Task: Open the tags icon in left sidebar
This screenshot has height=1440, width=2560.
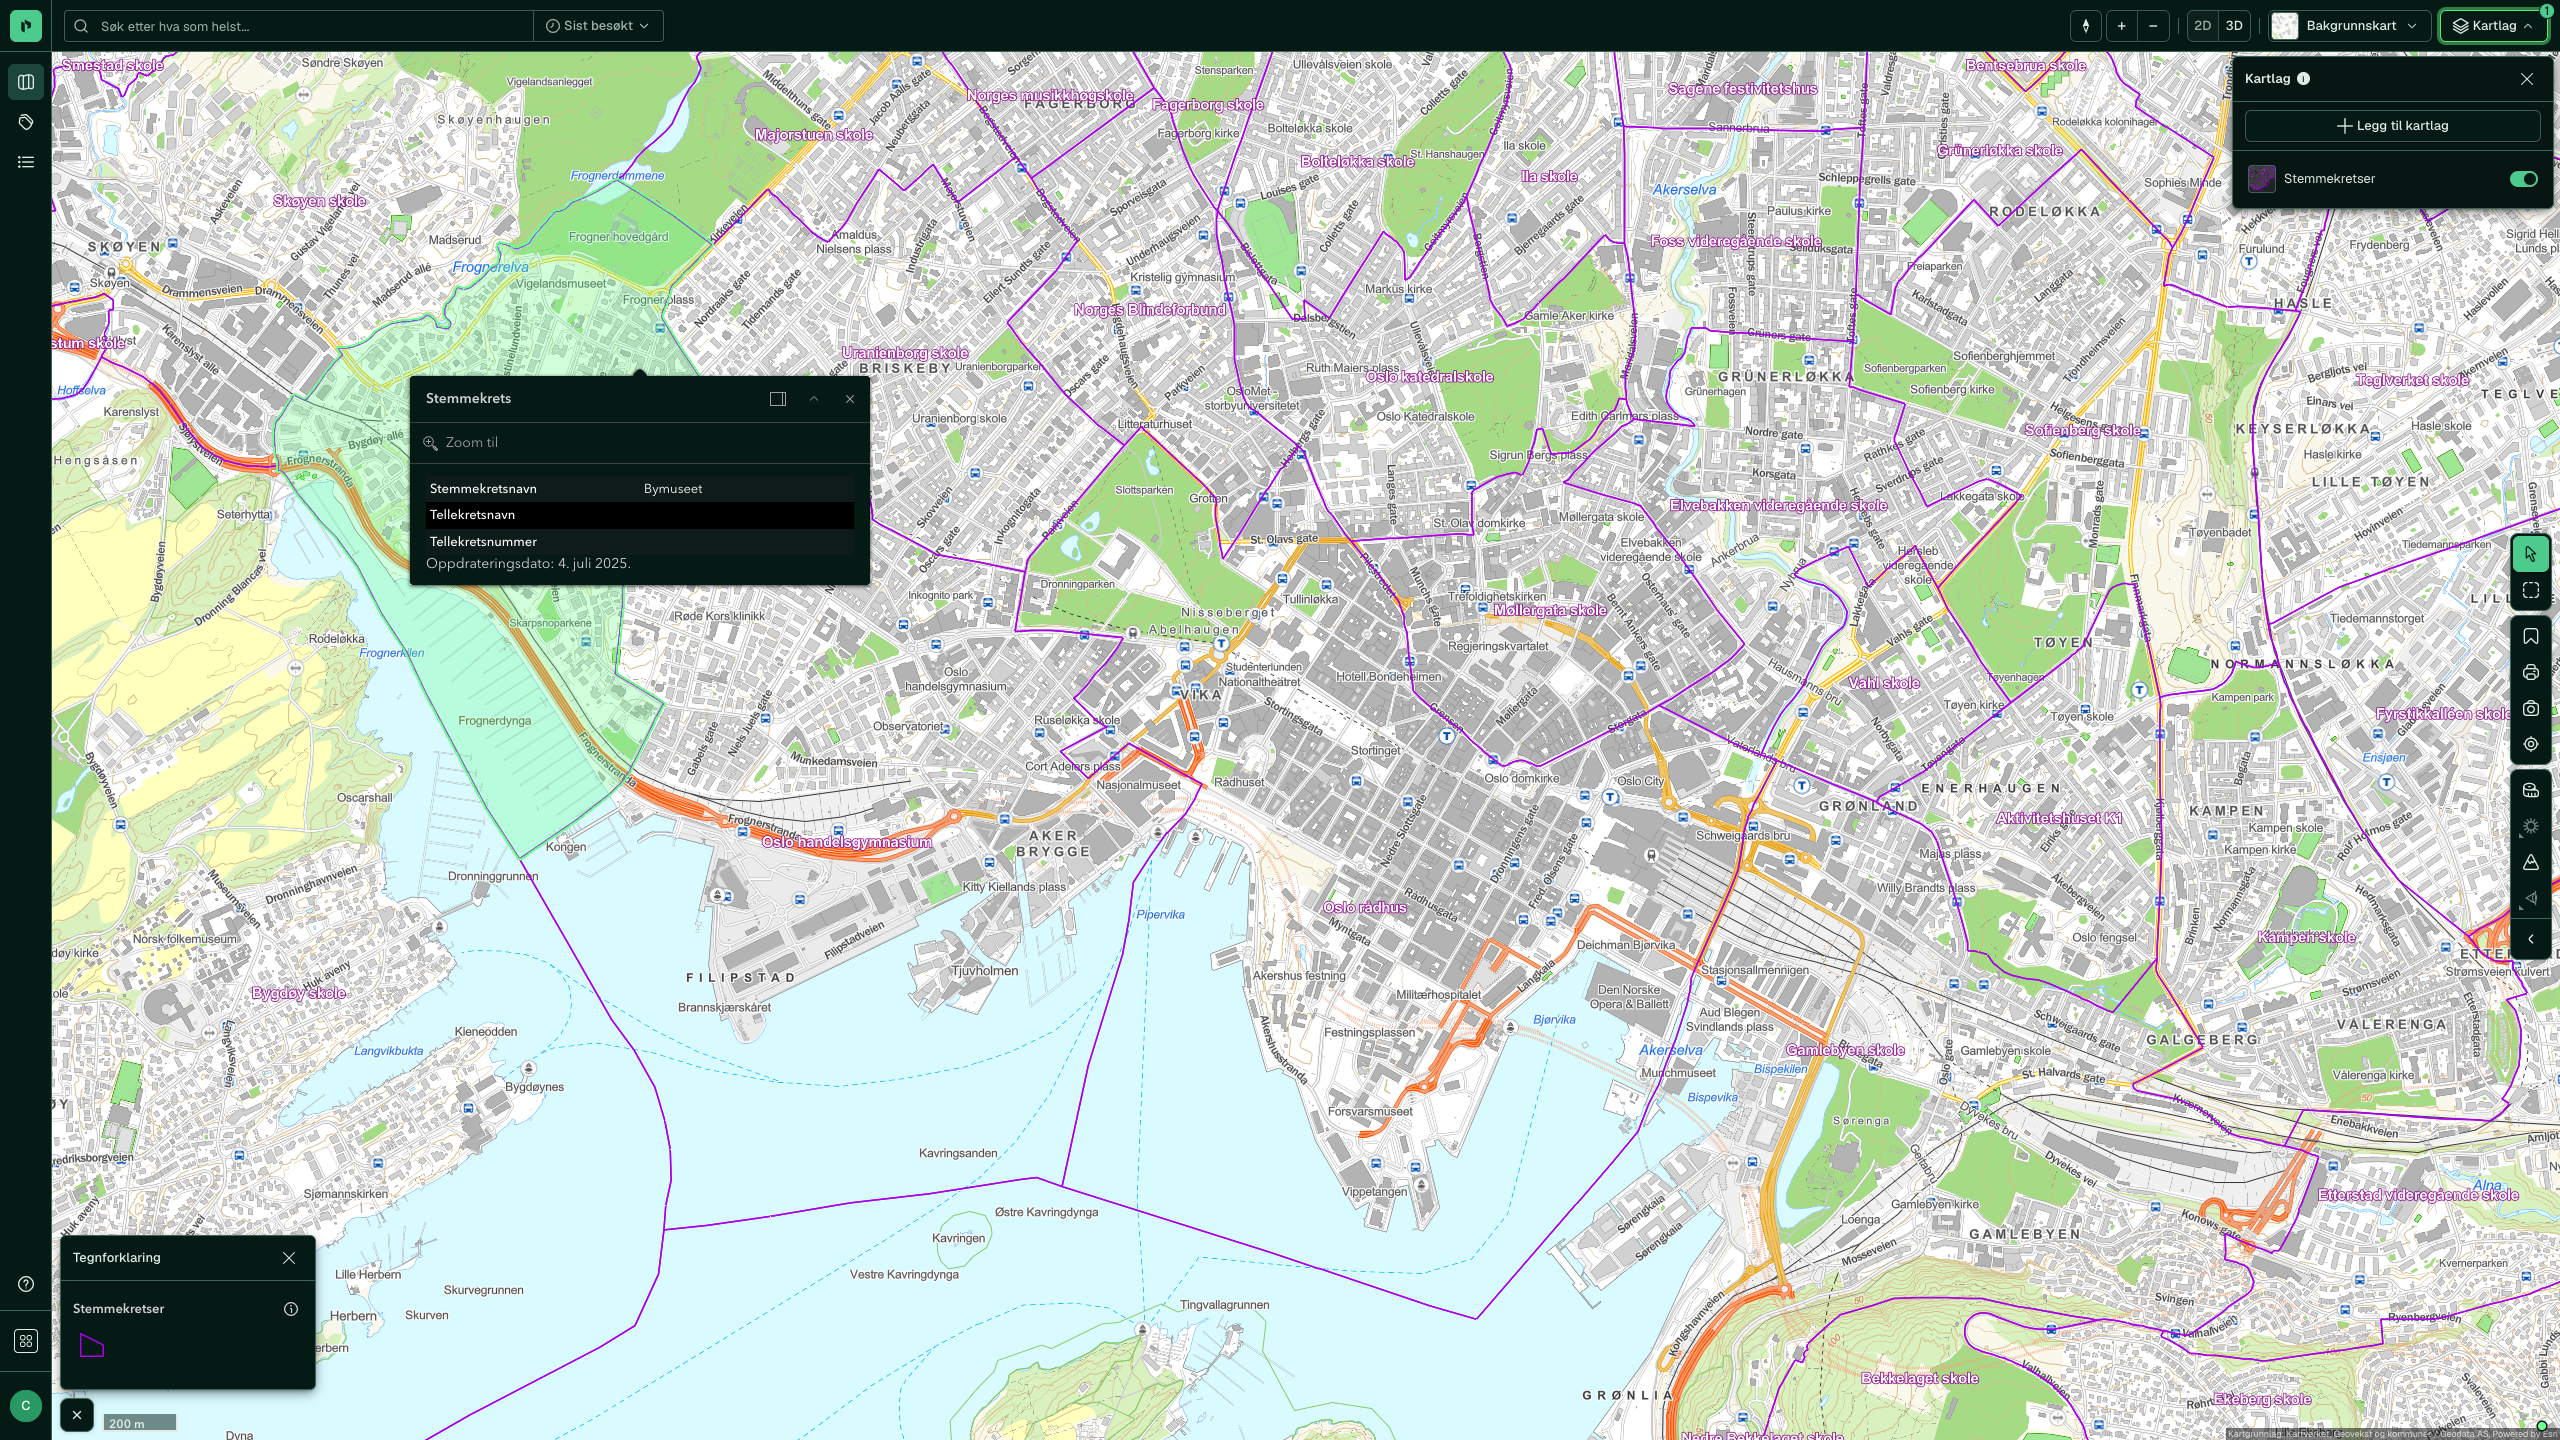Action: [26, 122]
